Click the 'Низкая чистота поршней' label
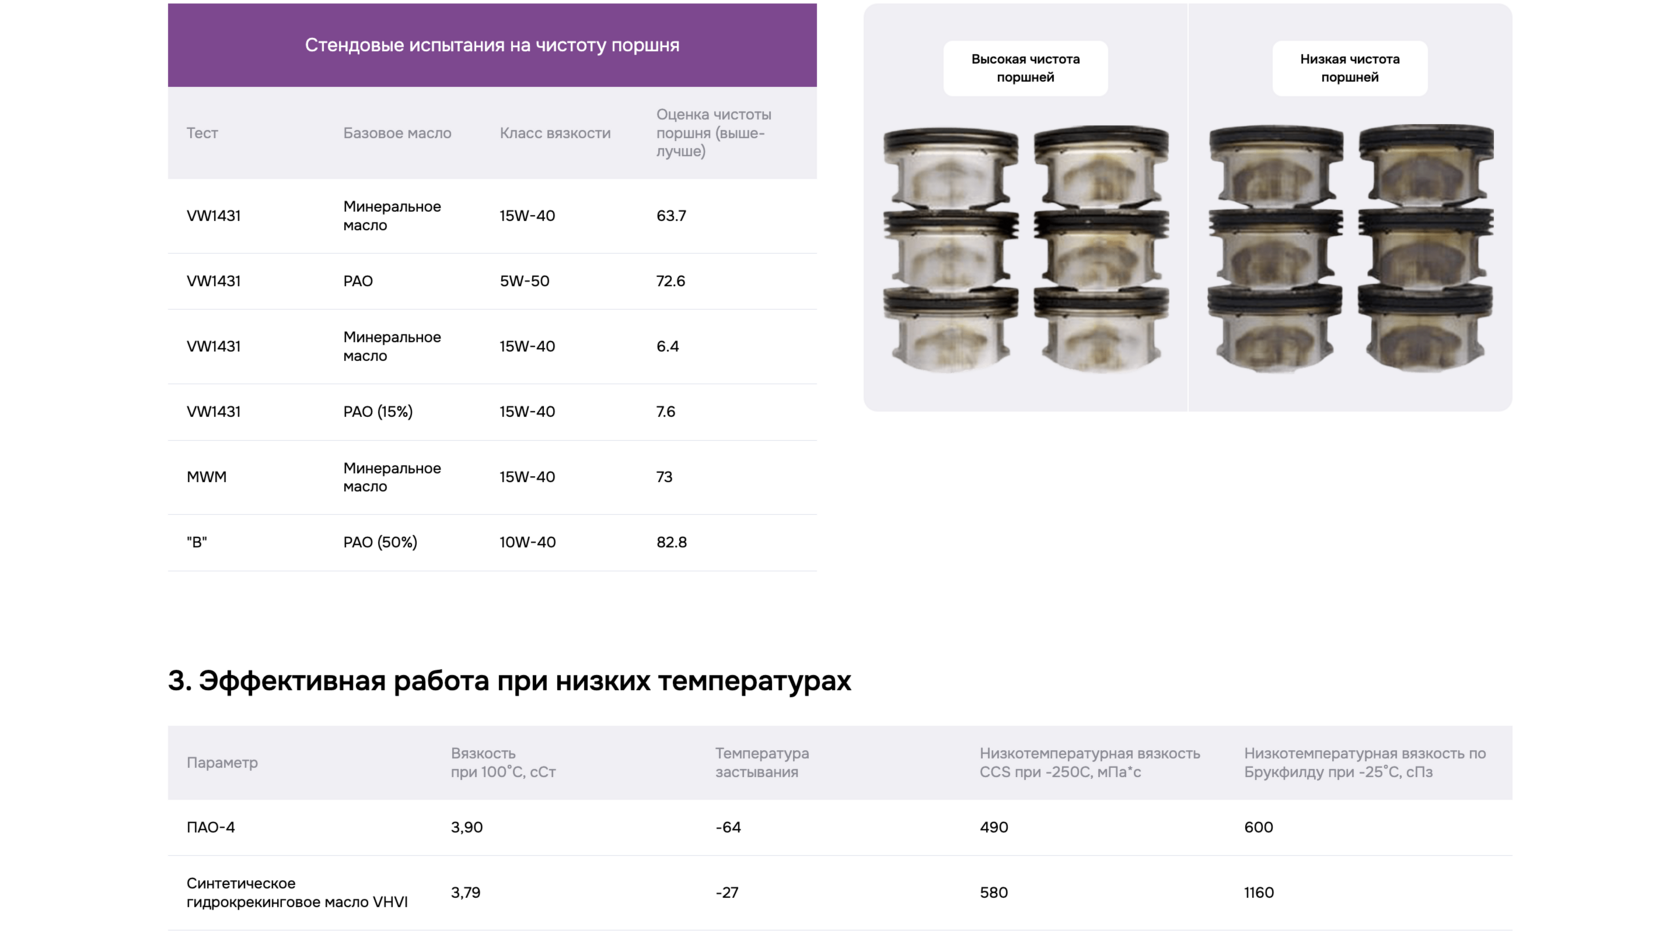This screenshot has width=1680, height=931. (1350, 68)
